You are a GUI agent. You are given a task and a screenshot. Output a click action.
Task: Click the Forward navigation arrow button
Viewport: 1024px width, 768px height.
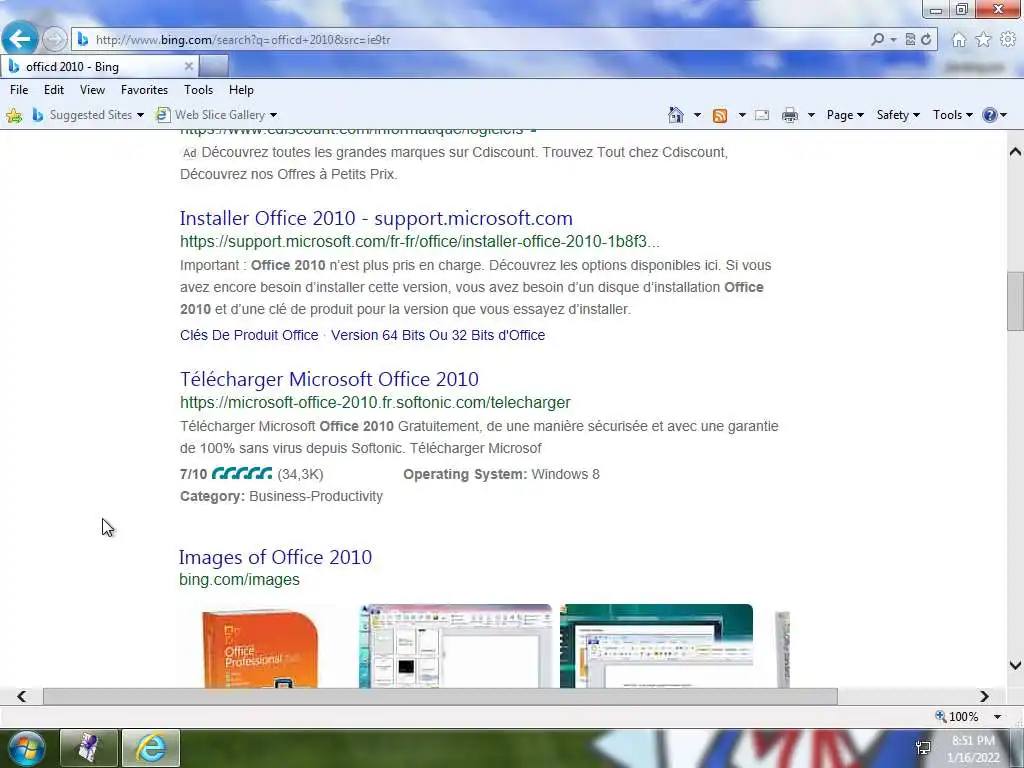point(55,39)
